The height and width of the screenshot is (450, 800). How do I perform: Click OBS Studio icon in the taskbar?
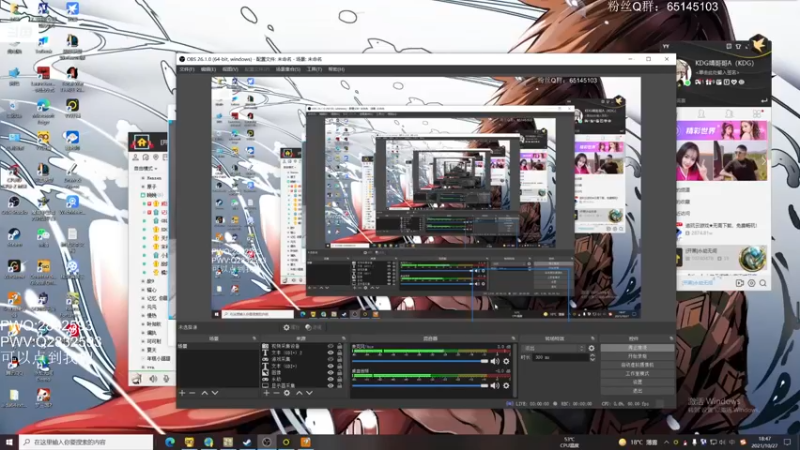(x=266, y=442)
